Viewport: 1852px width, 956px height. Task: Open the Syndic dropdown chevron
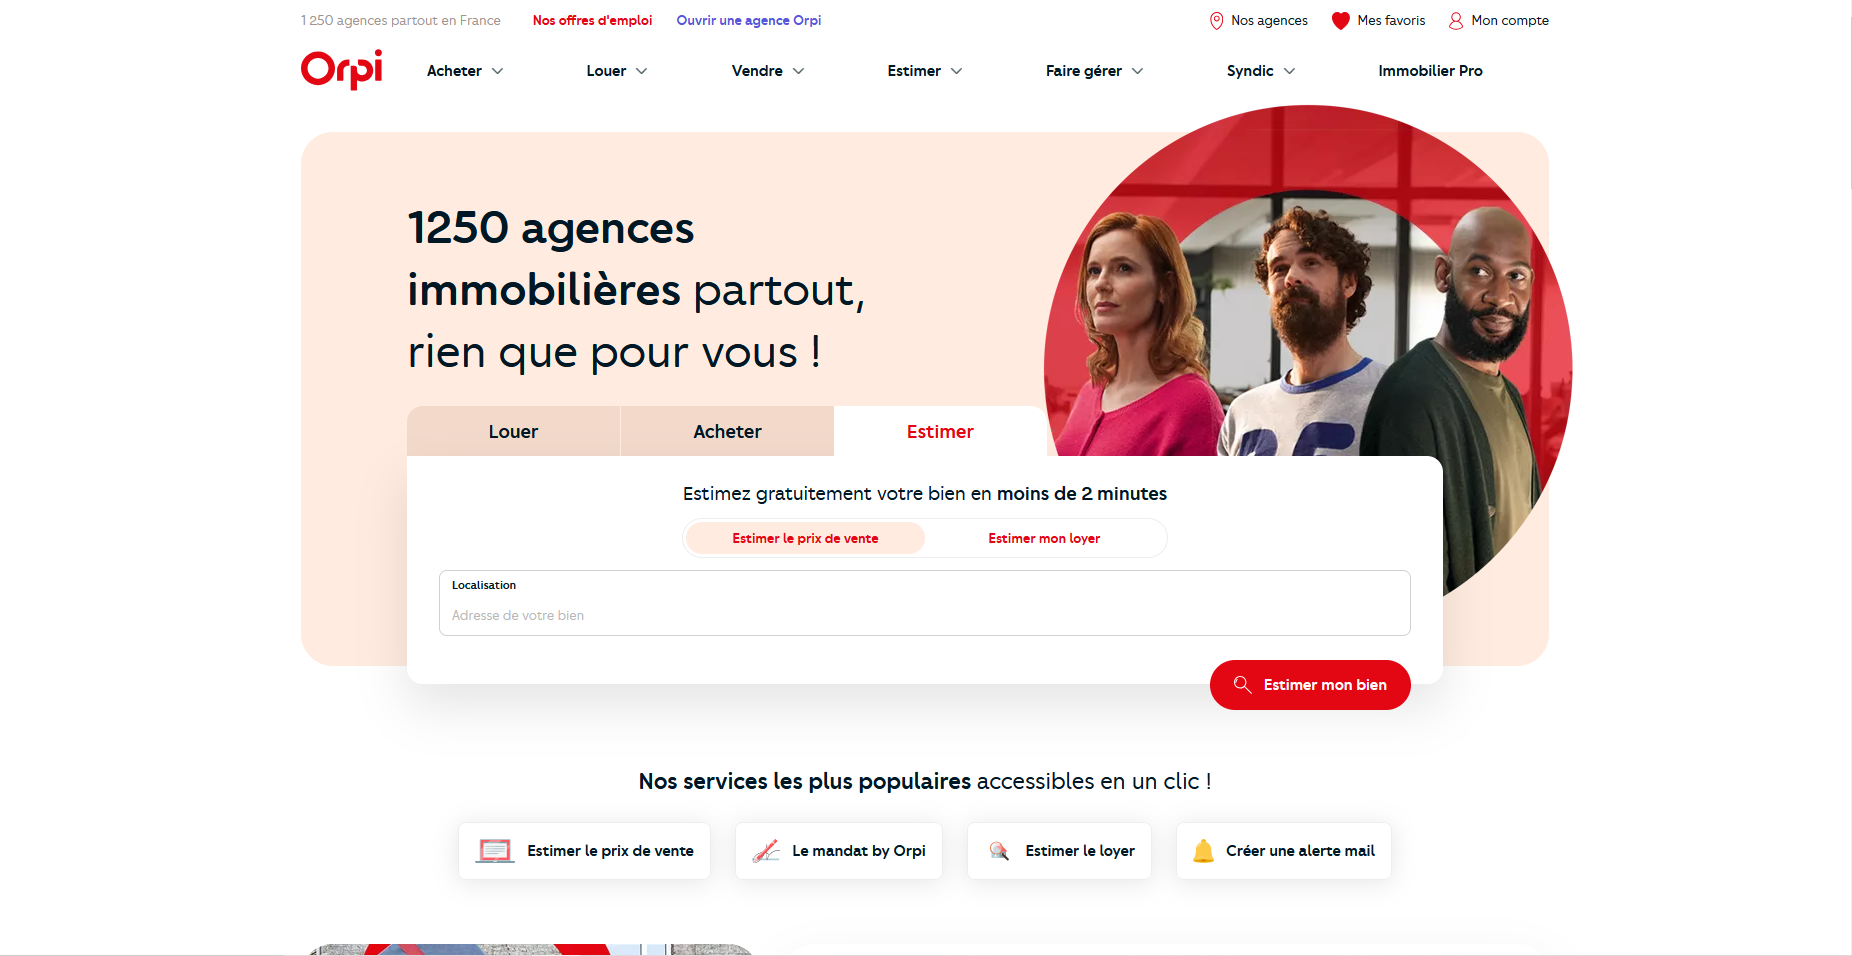click(x=1289, y=71)
